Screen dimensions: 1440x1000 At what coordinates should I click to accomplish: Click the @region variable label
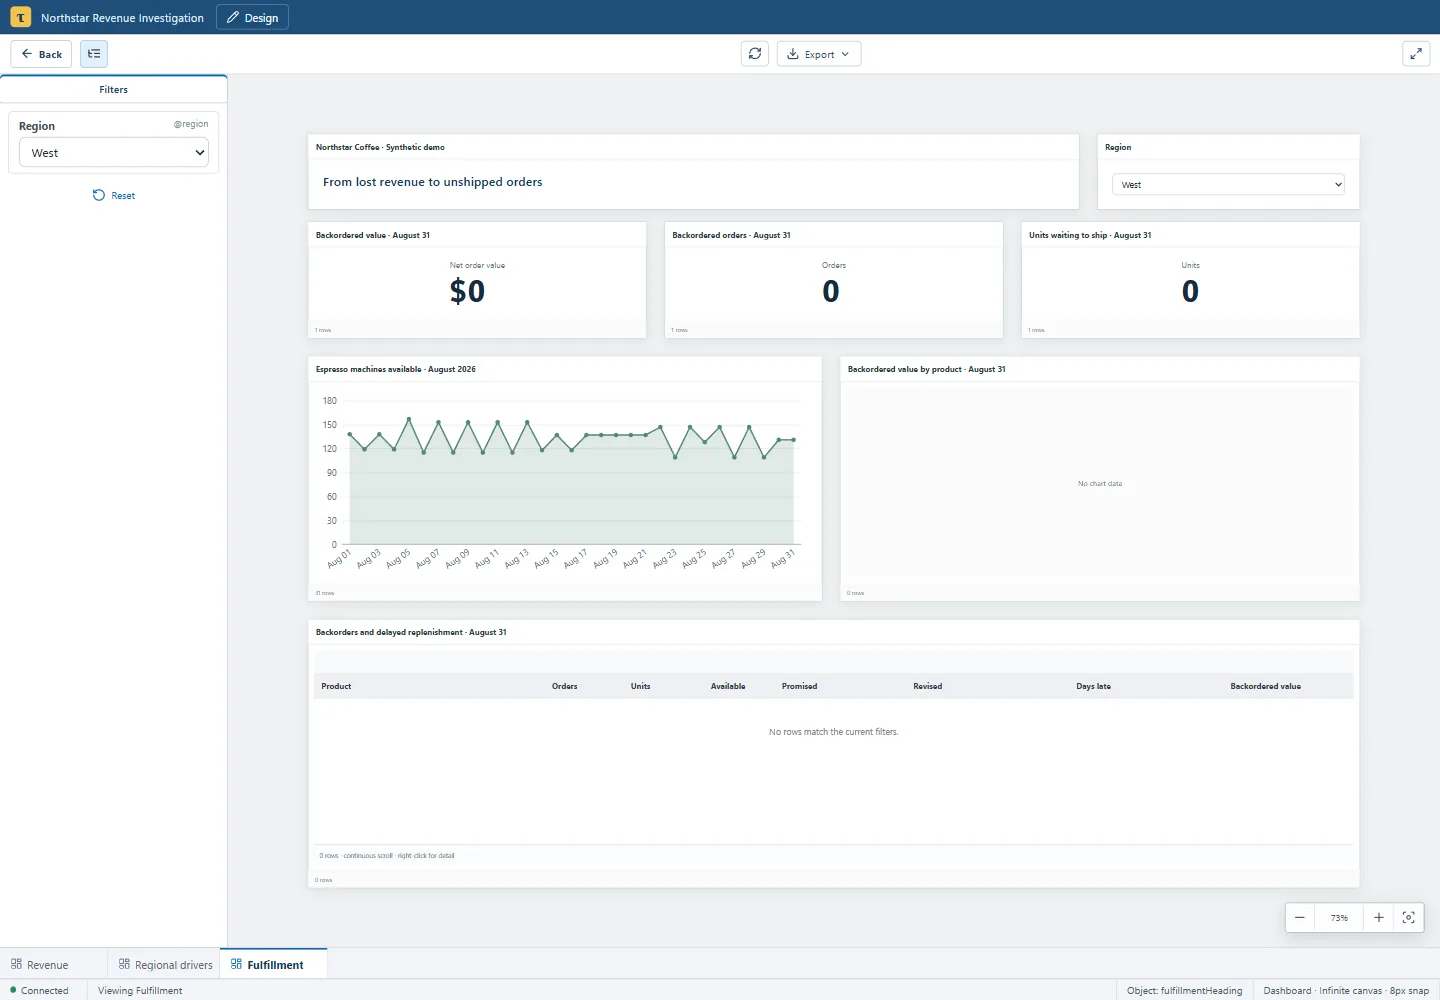(191, 124)
